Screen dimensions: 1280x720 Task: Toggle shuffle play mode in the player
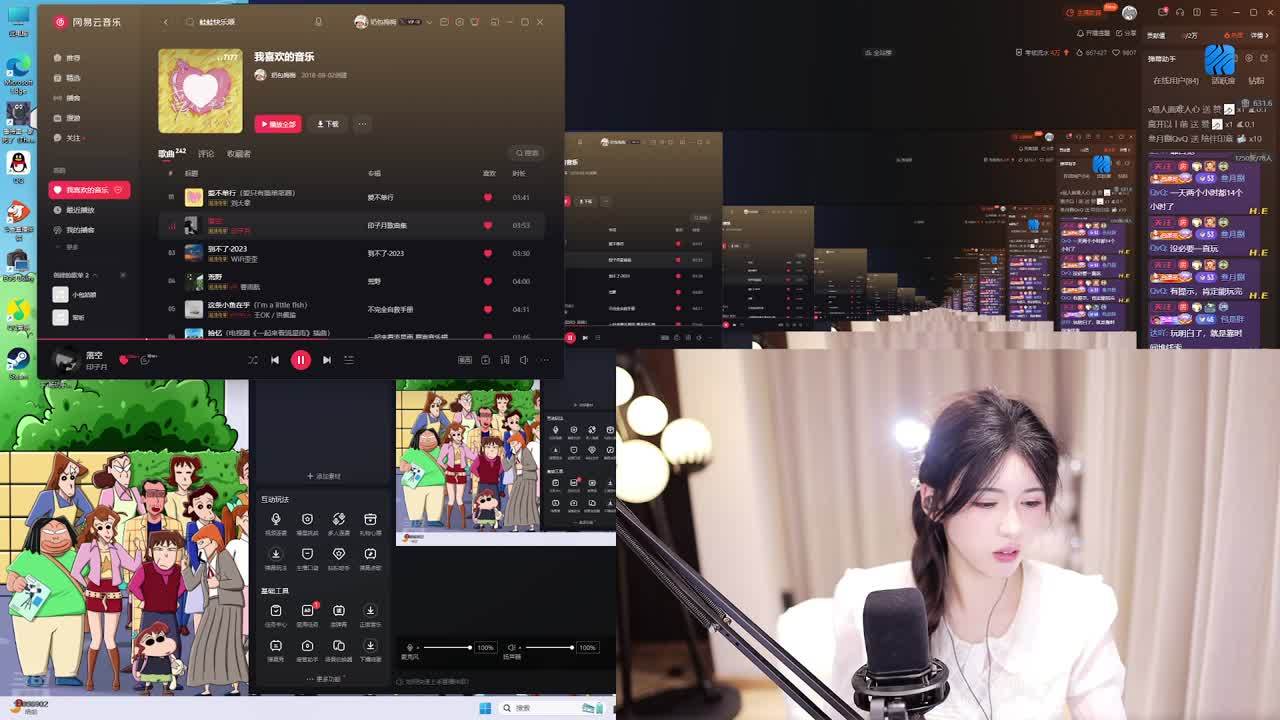[x=252, y=360]
